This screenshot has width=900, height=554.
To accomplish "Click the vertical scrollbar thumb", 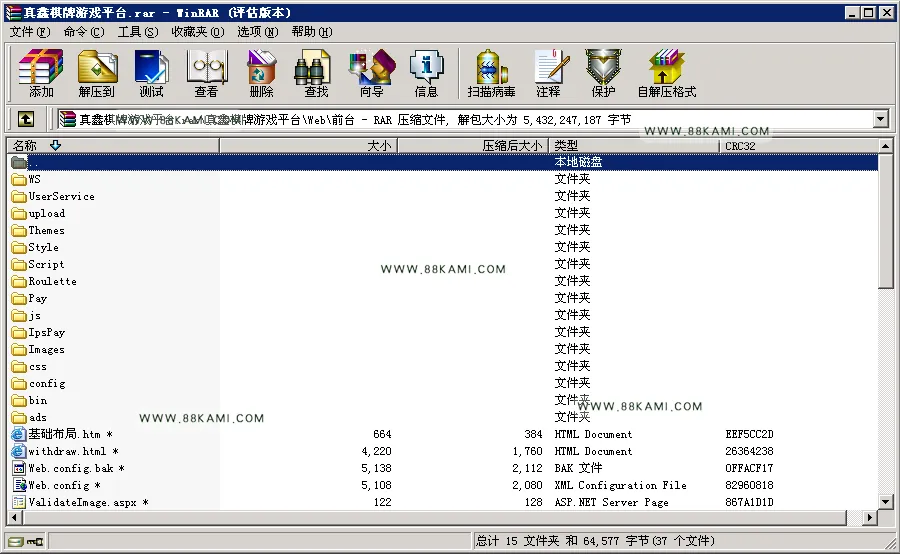I will pyautogui.click(x=885, y=221).
